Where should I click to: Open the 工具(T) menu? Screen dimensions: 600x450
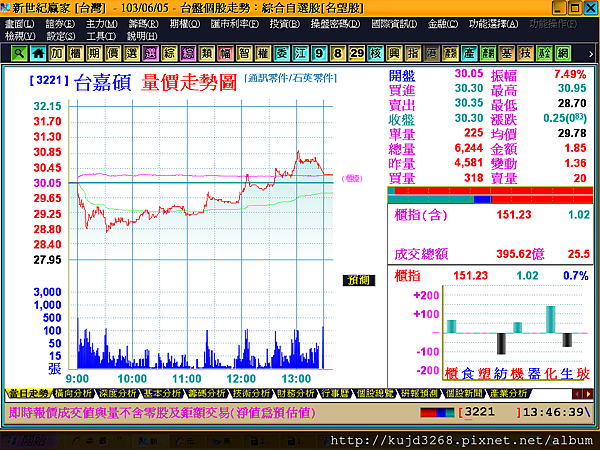(x=101, y=36)
